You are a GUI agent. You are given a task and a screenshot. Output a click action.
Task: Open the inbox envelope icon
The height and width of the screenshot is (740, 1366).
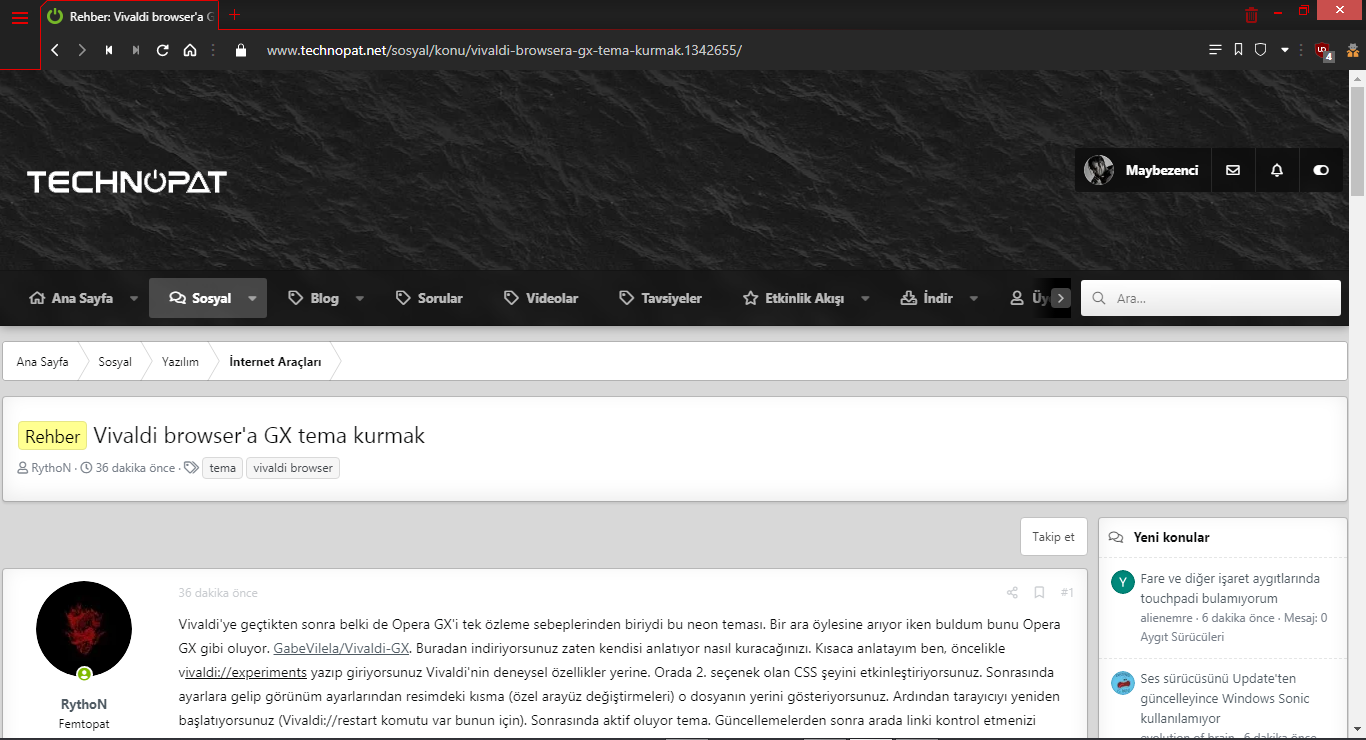(1233, 171)
